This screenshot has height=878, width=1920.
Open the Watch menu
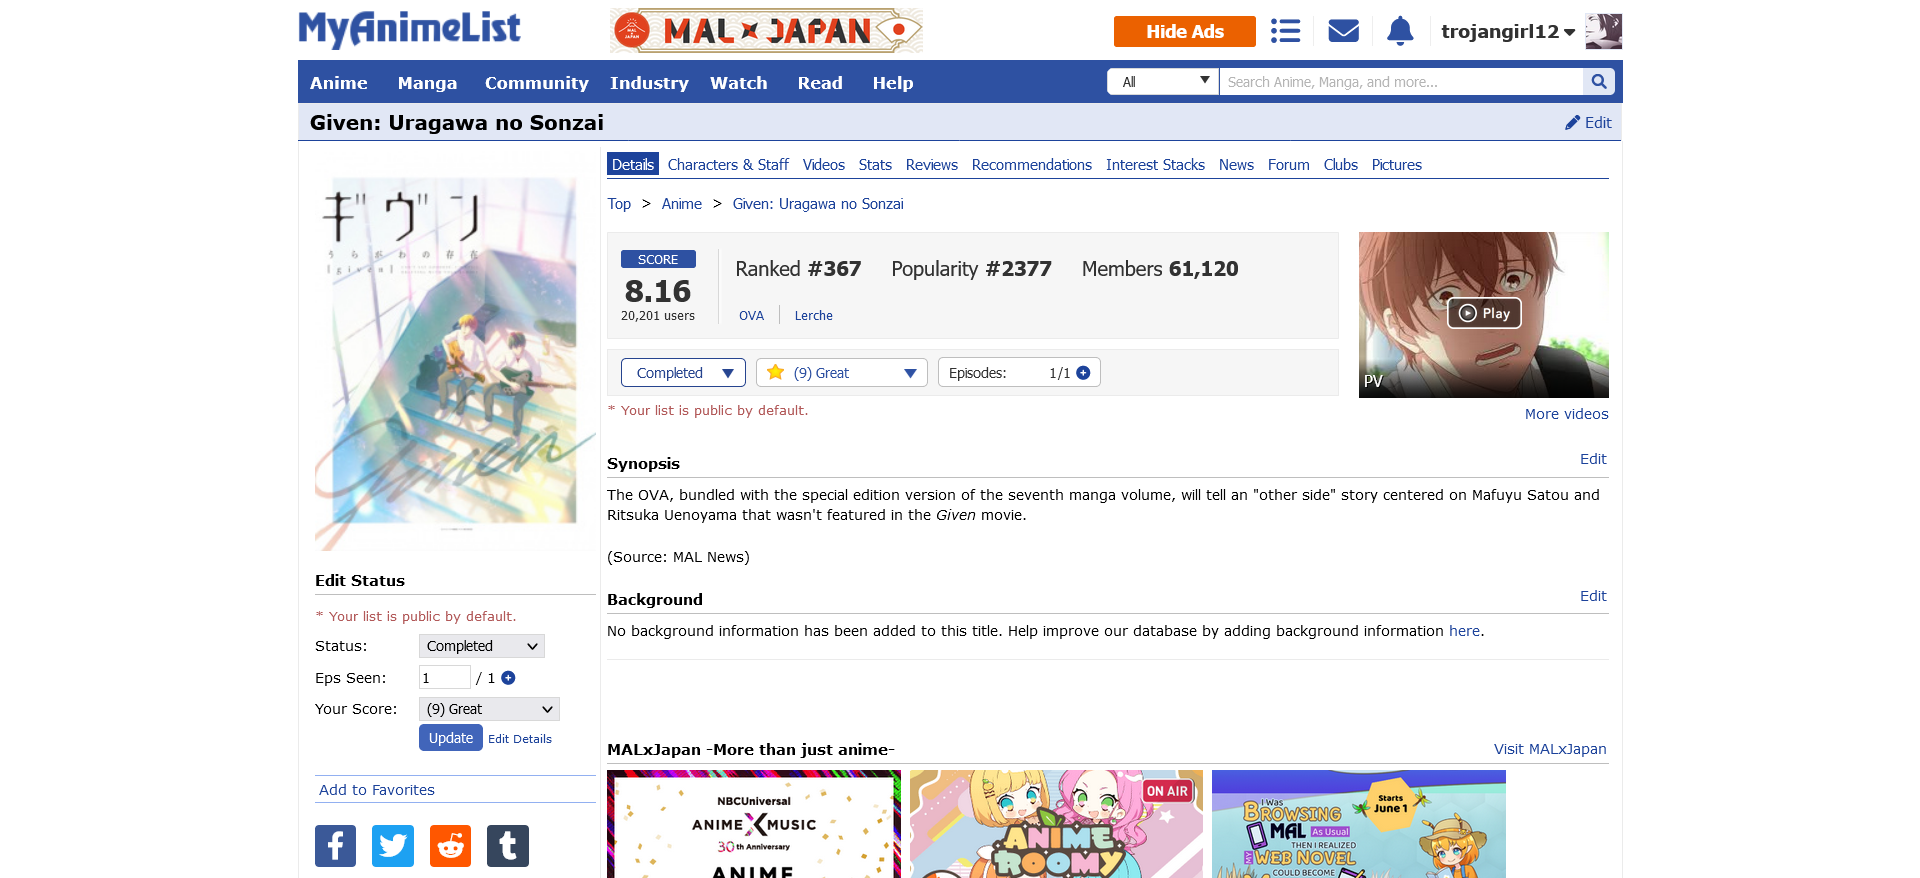click(739, 83)
